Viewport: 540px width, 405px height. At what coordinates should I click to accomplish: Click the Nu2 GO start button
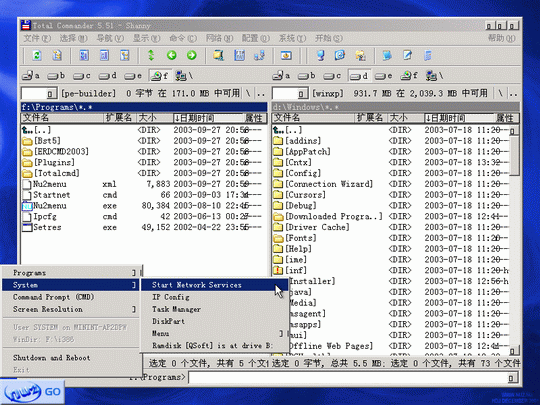tap(32, 392)
